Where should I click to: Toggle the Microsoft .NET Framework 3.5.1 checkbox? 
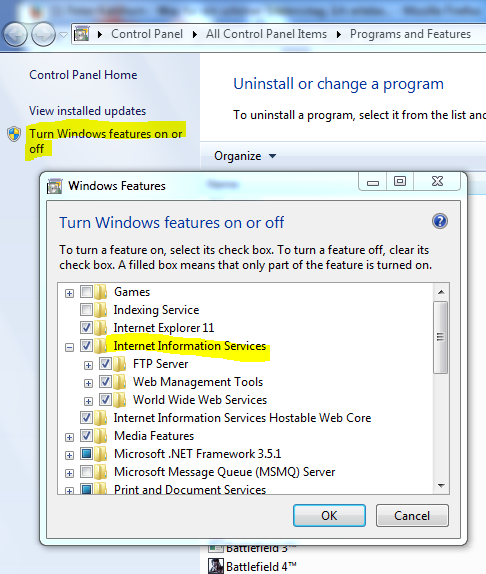click(x=86, y=454)
